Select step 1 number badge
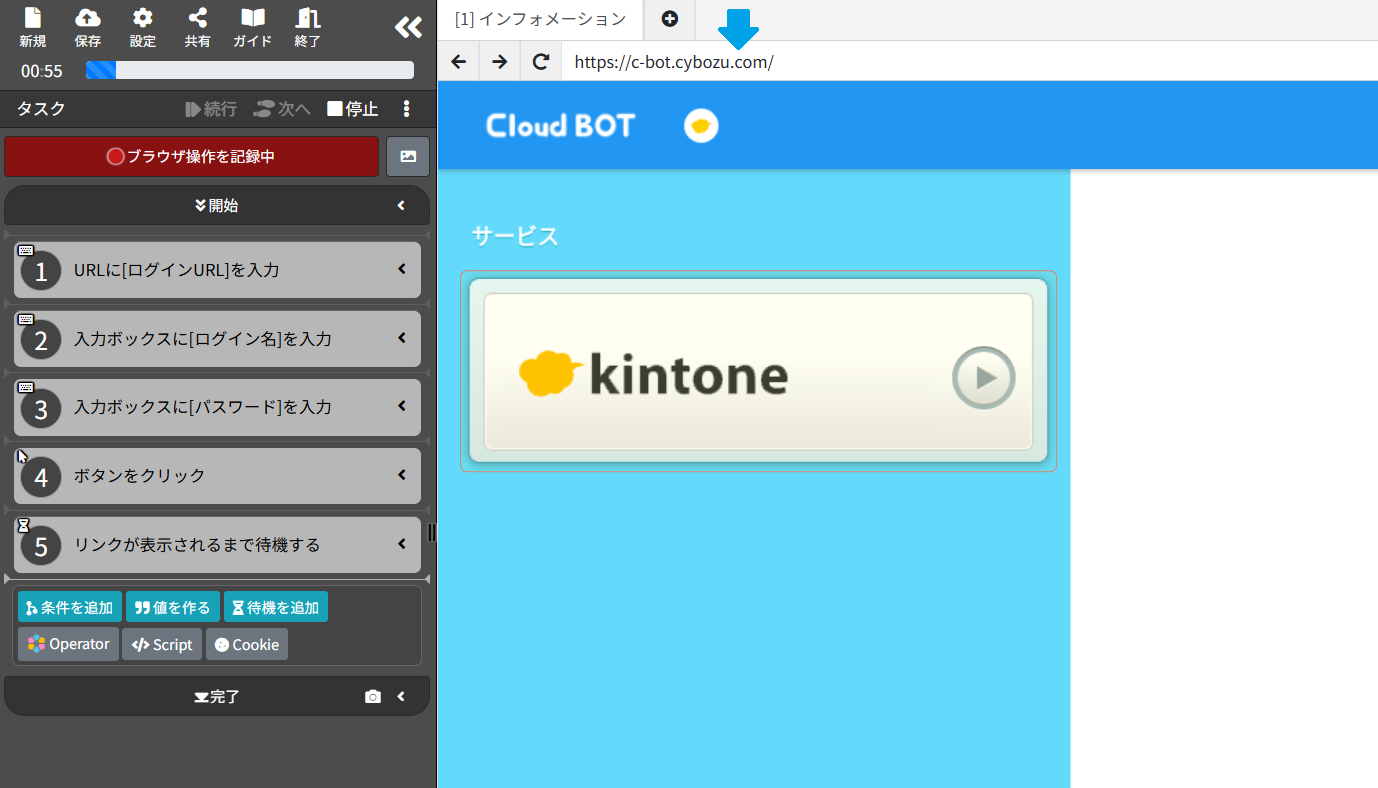Viewport: 1378px width, 788px height. pyautogui.click(x=41, y=271)
